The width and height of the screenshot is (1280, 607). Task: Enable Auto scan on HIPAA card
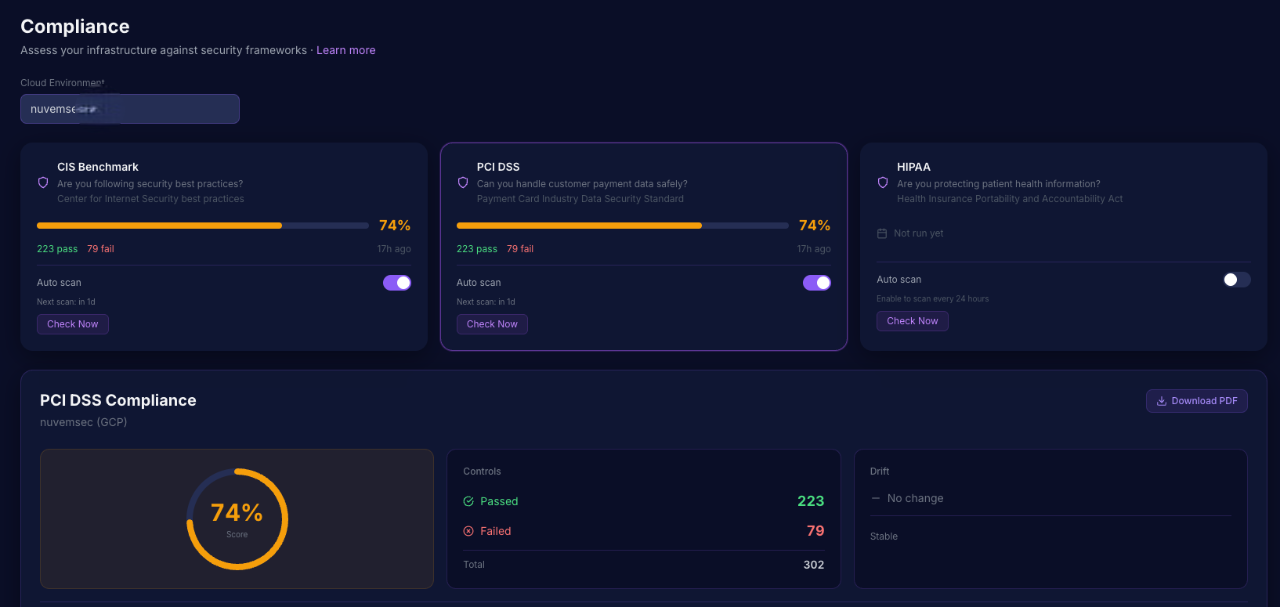click(1236, 280)
